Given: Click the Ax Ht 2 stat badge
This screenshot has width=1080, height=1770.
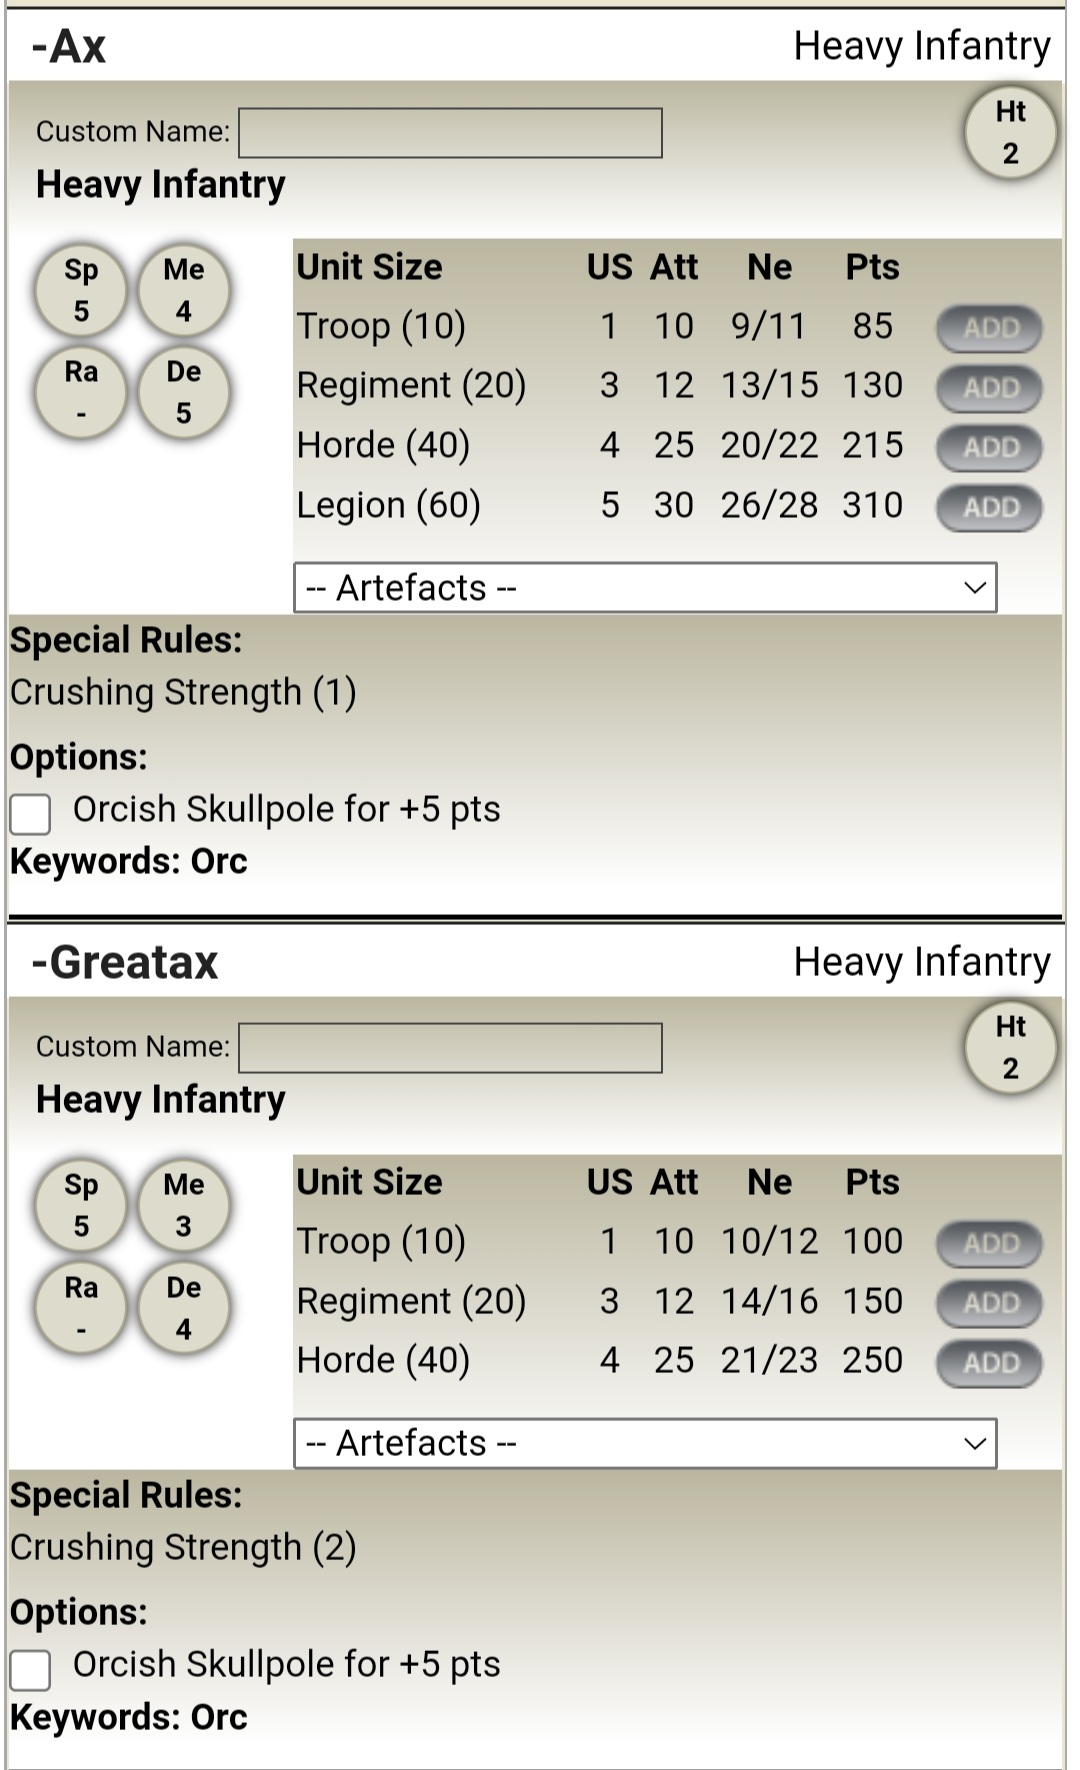Looking at the screenshot, I should [x=1010, y=133].
